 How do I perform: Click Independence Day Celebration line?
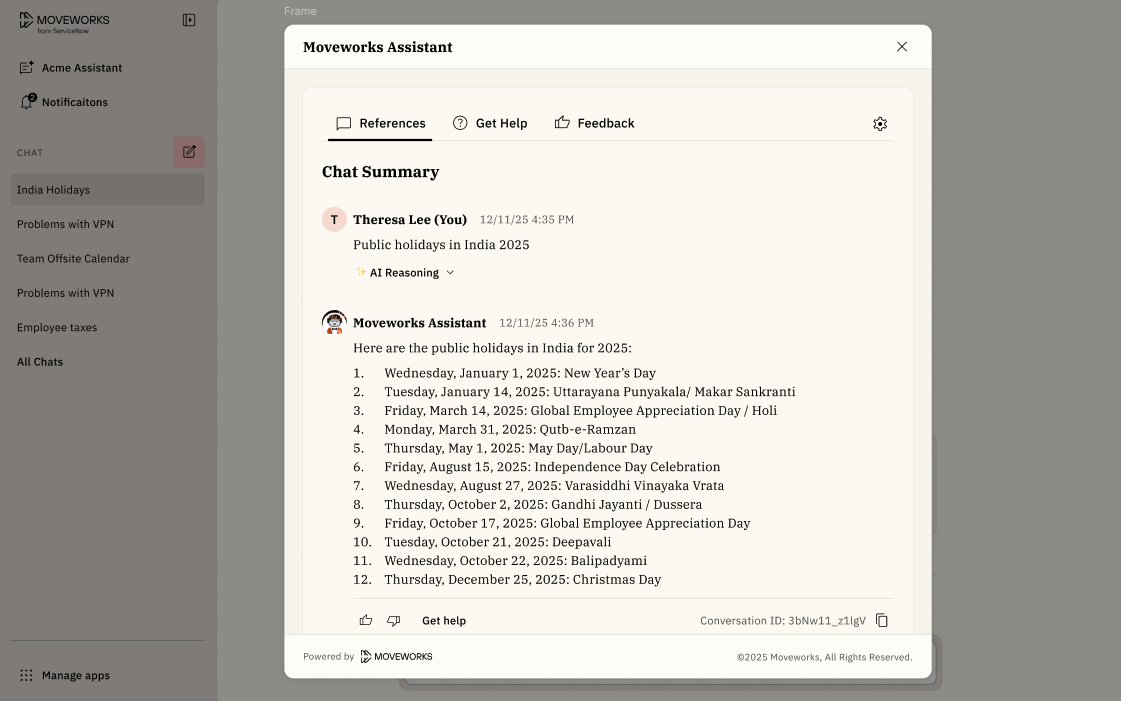point(552,467)
